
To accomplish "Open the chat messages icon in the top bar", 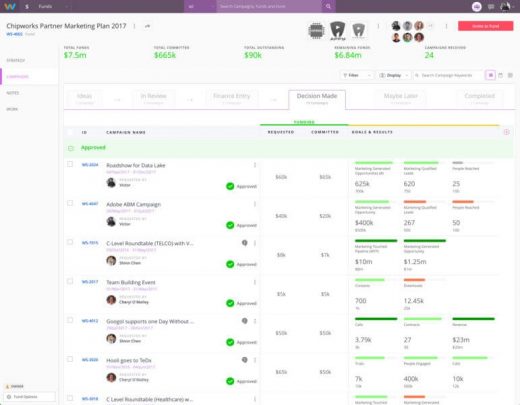I will coord(491,7).
